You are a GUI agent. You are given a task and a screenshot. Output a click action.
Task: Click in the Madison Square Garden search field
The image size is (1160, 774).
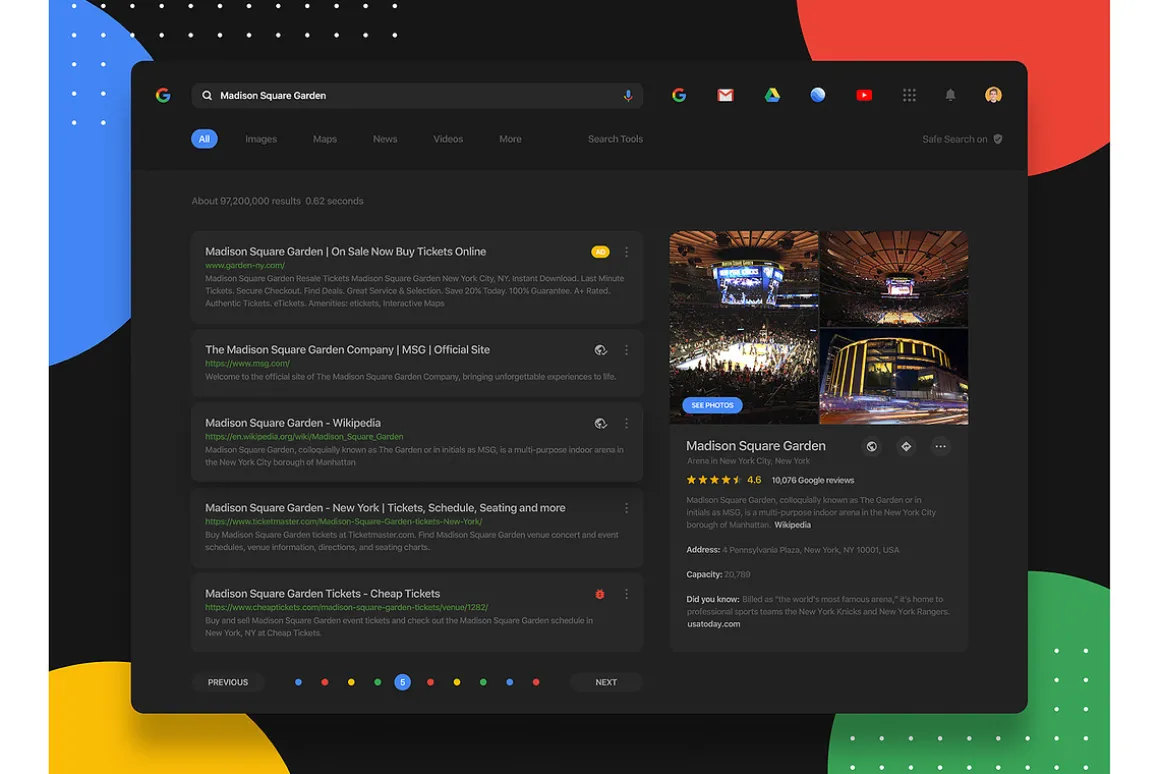pos(417,95)
